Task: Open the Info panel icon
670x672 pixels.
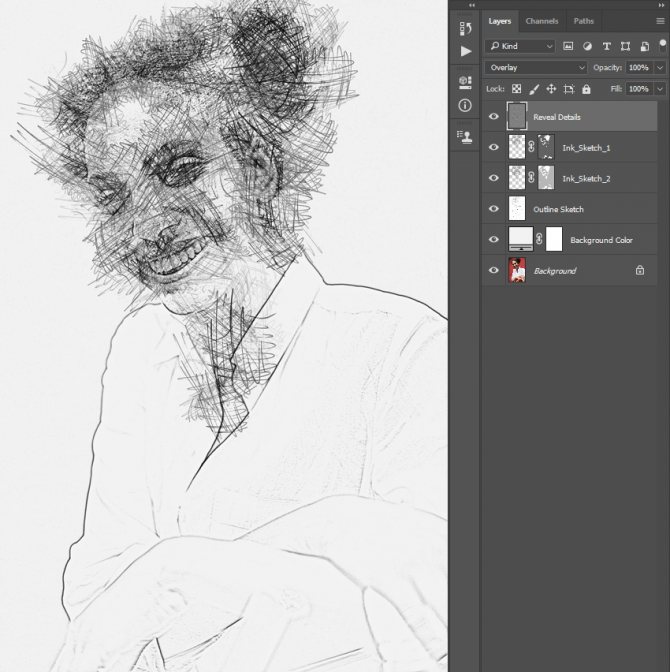Action: pos(465,105)
